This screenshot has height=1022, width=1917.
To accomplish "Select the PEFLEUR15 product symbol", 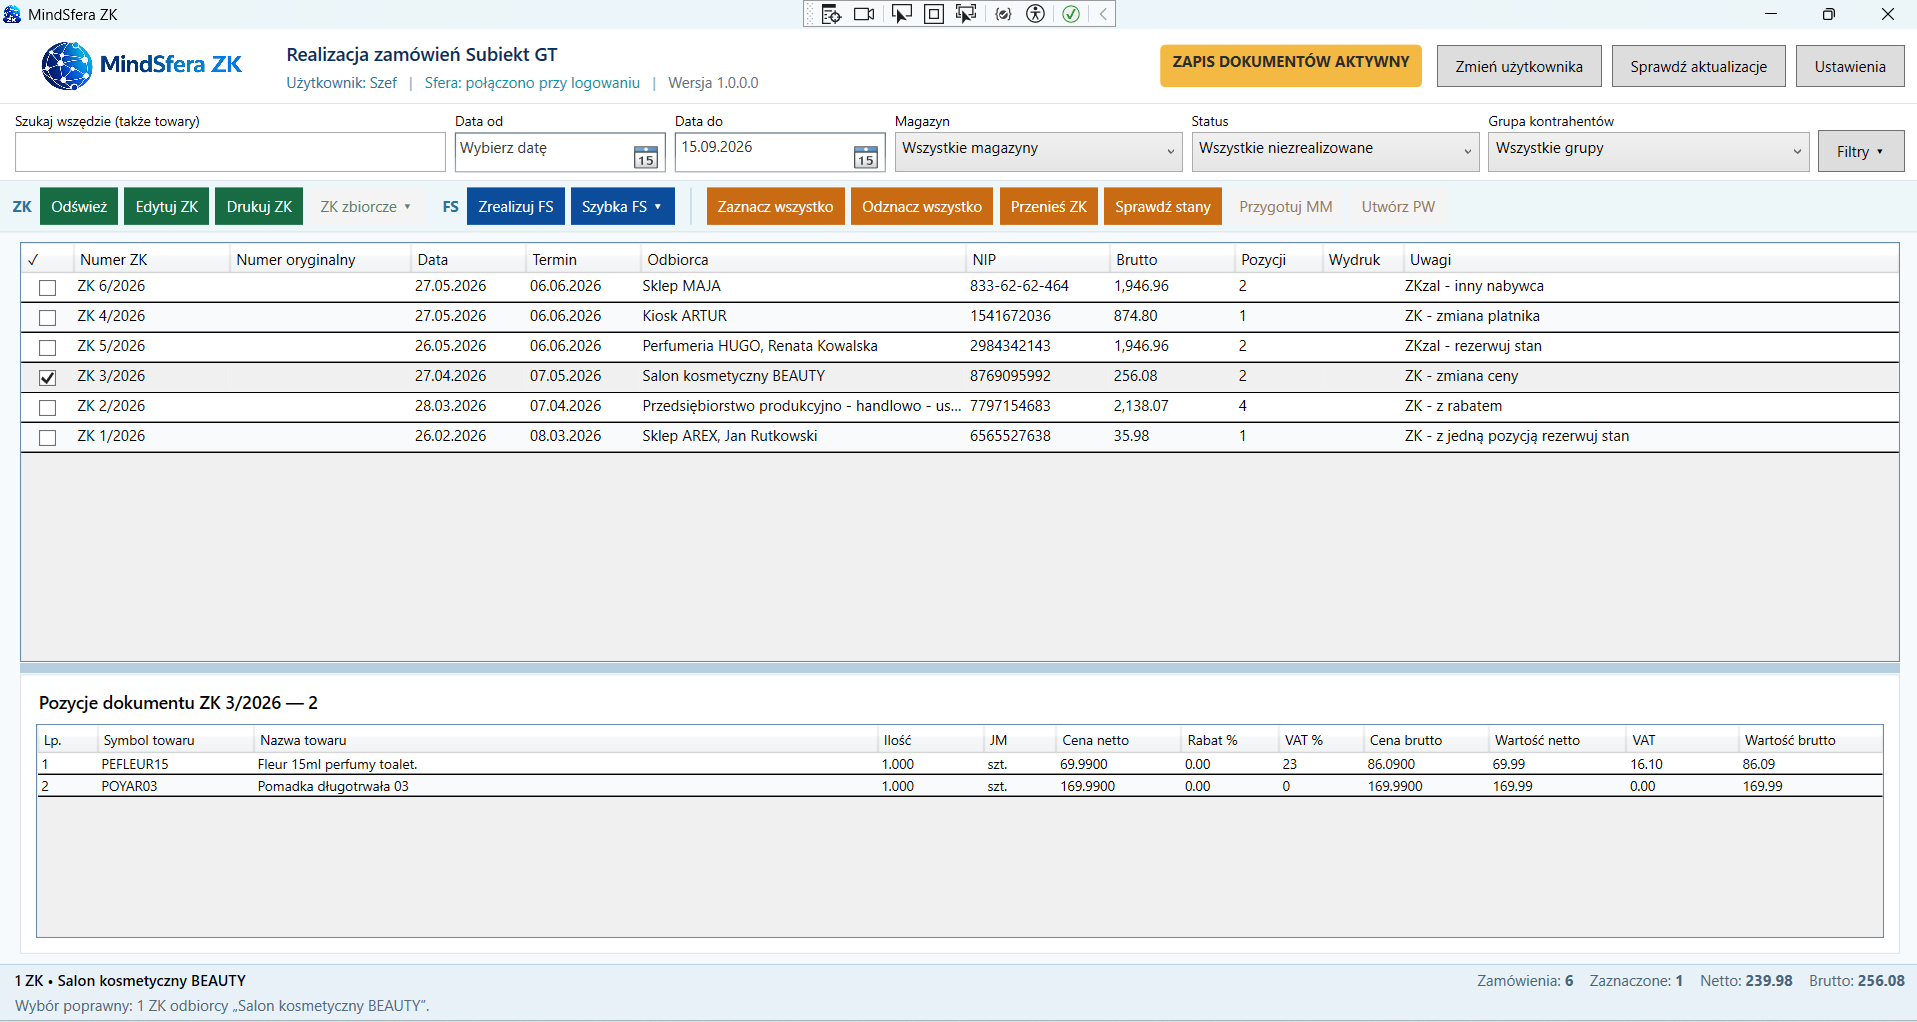I will point(135,765).
